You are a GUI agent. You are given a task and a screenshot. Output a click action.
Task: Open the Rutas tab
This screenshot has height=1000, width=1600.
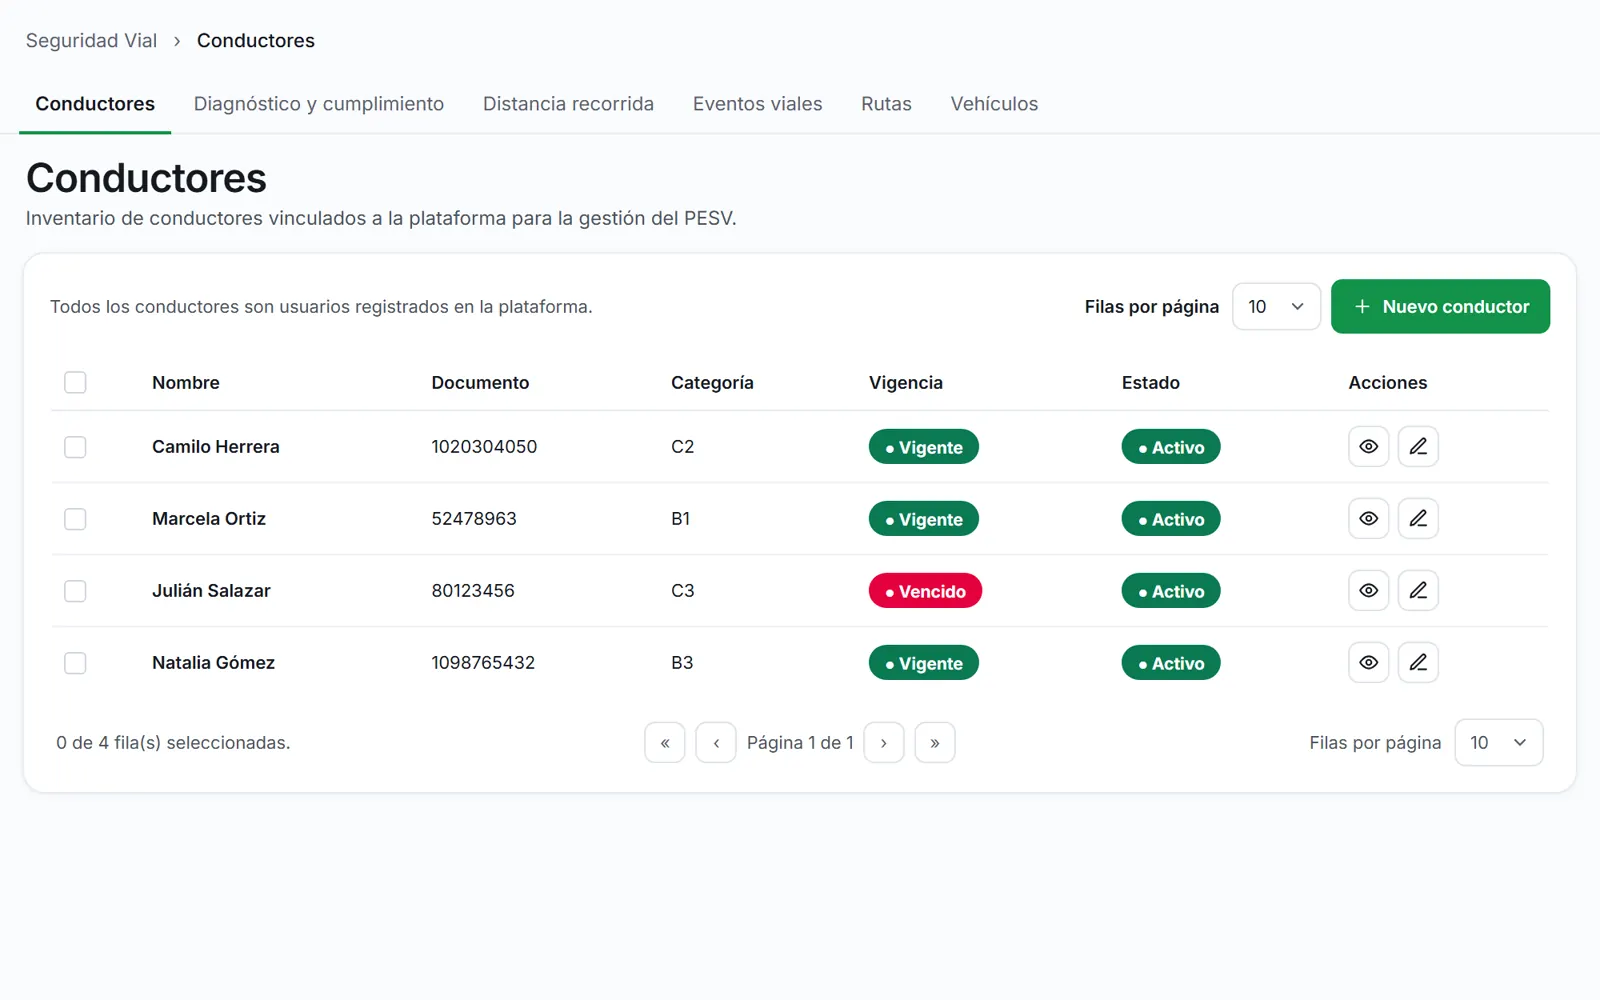click(x=886, y=104)
